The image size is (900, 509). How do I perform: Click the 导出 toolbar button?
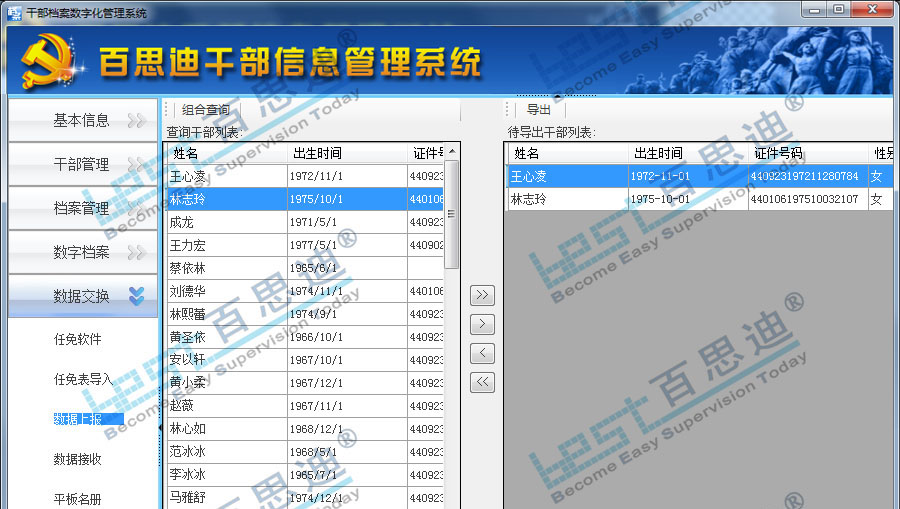point(538,110)
